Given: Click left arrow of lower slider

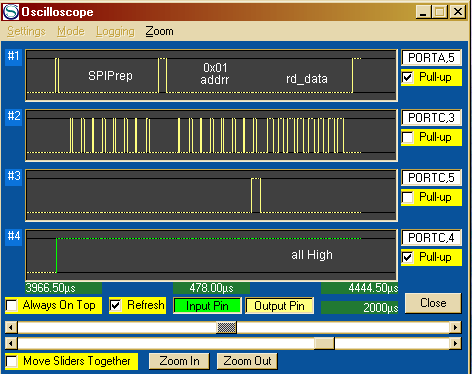Looking at the screenshot, I should tap(11, 343).
